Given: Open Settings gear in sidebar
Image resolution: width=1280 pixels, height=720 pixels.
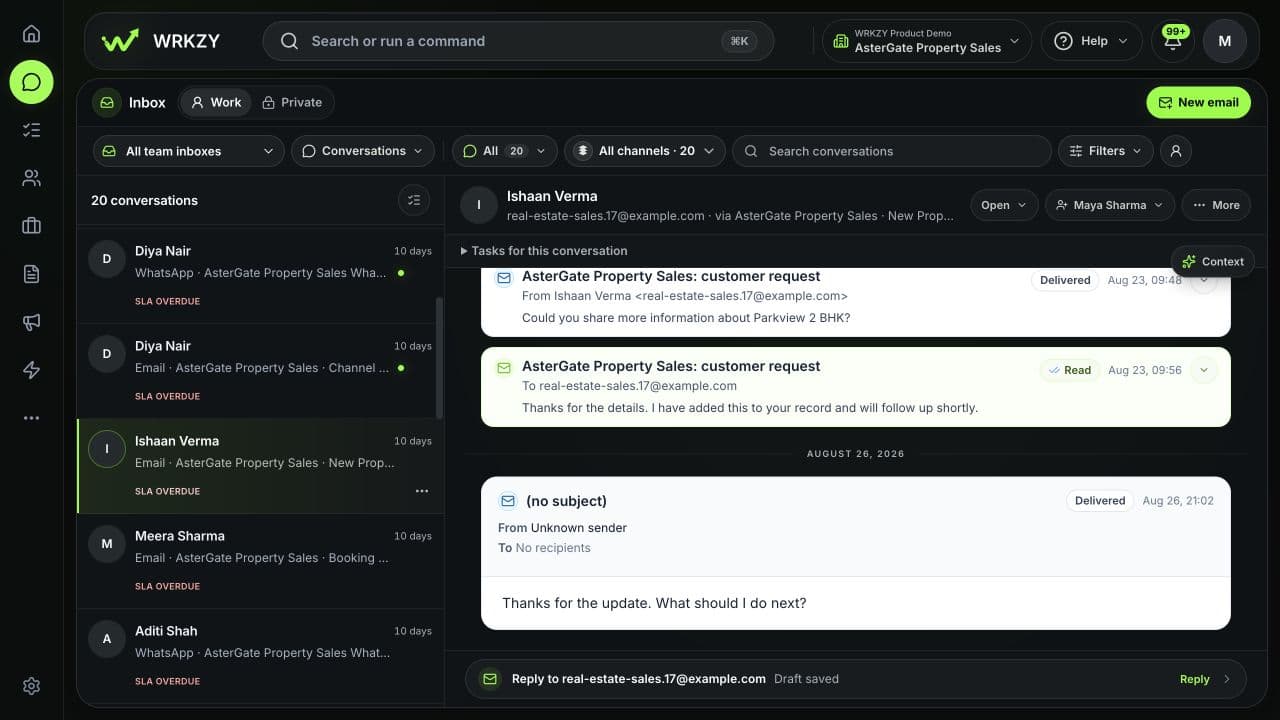Looking at the screenshot, I should pos(31,686).
